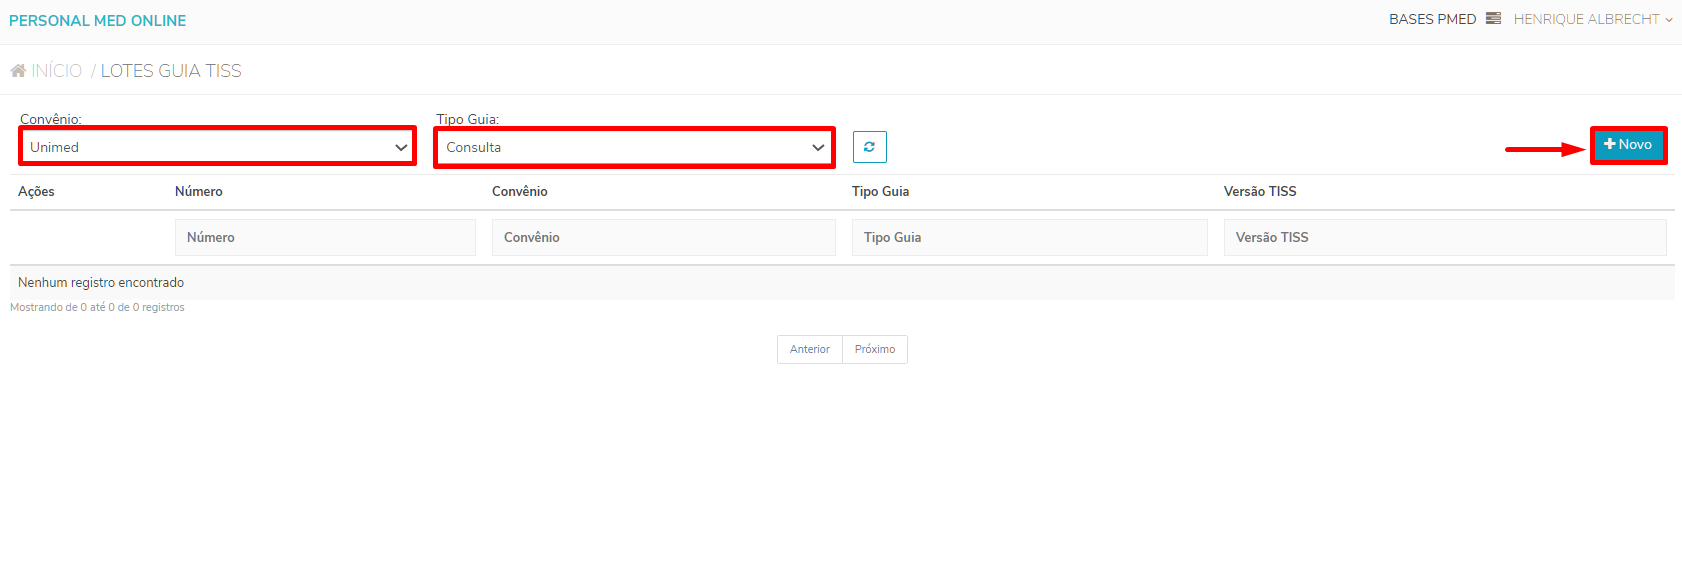Sort by the Versão TISS column header
Screen dimensions: 1682x575
[1260, 191]
